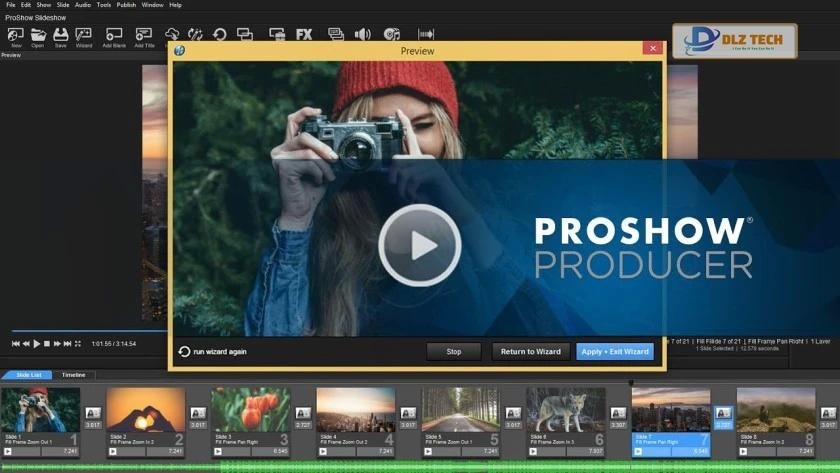Click the run wizard again link
The height and width of the screenshot is (473, 840).
pyautogui.click(x=220, y=352)
